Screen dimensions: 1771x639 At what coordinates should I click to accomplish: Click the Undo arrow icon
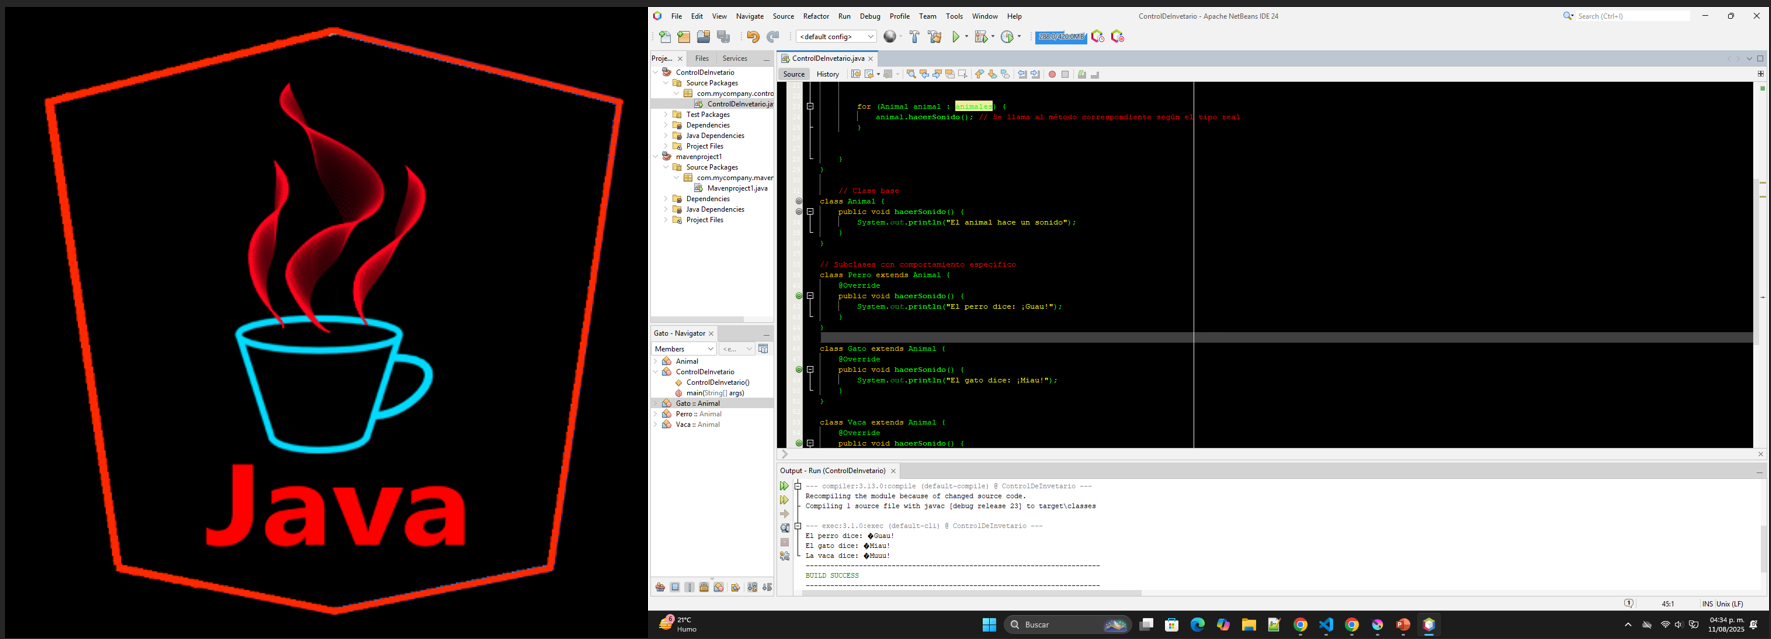click(x=753, y=37)
